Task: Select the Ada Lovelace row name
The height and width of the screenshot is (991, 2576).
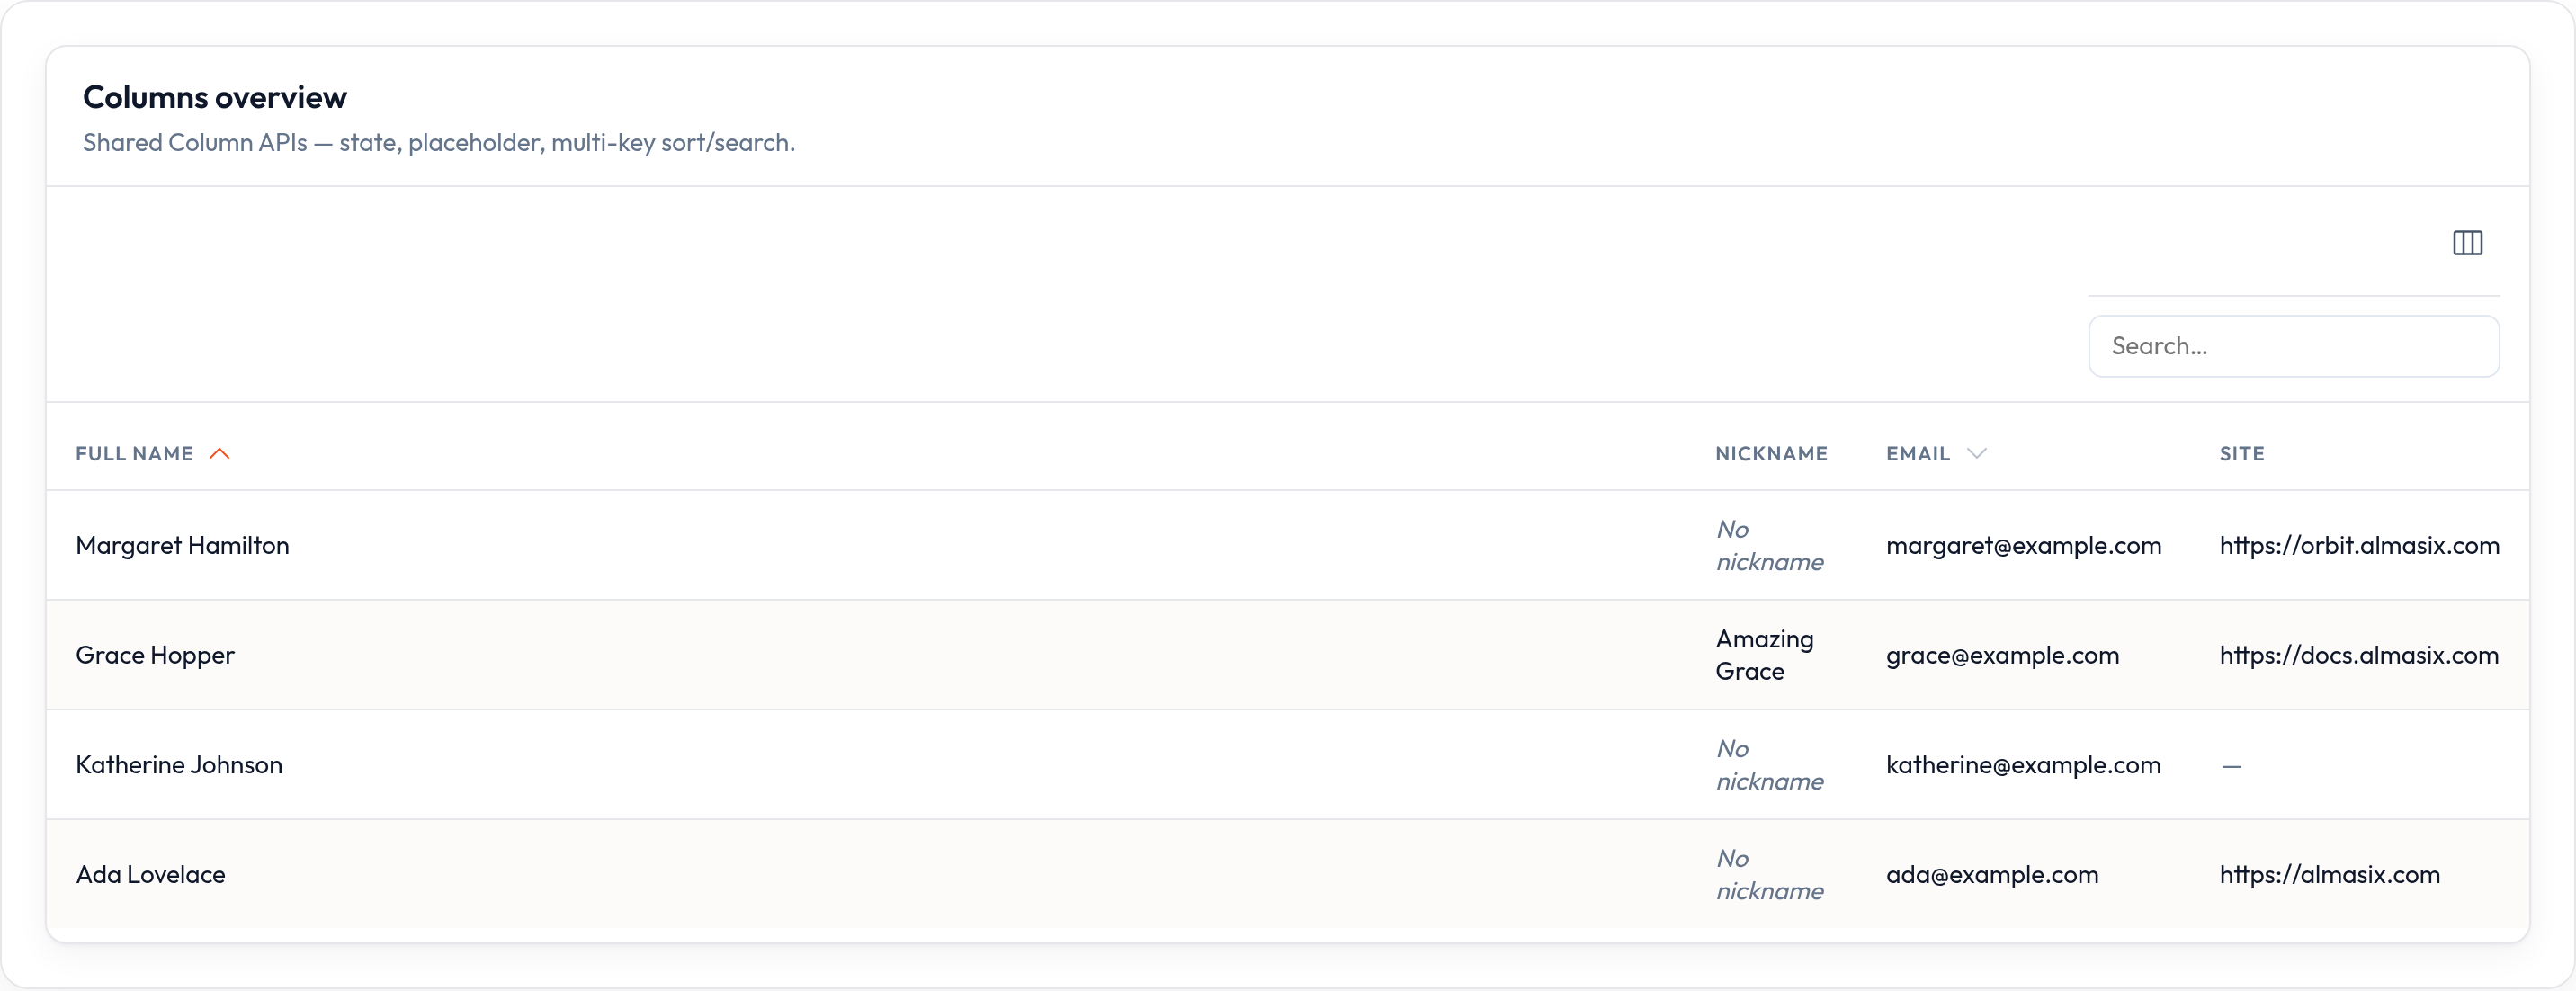Action: pyautogui.click(x=150, y=874)
